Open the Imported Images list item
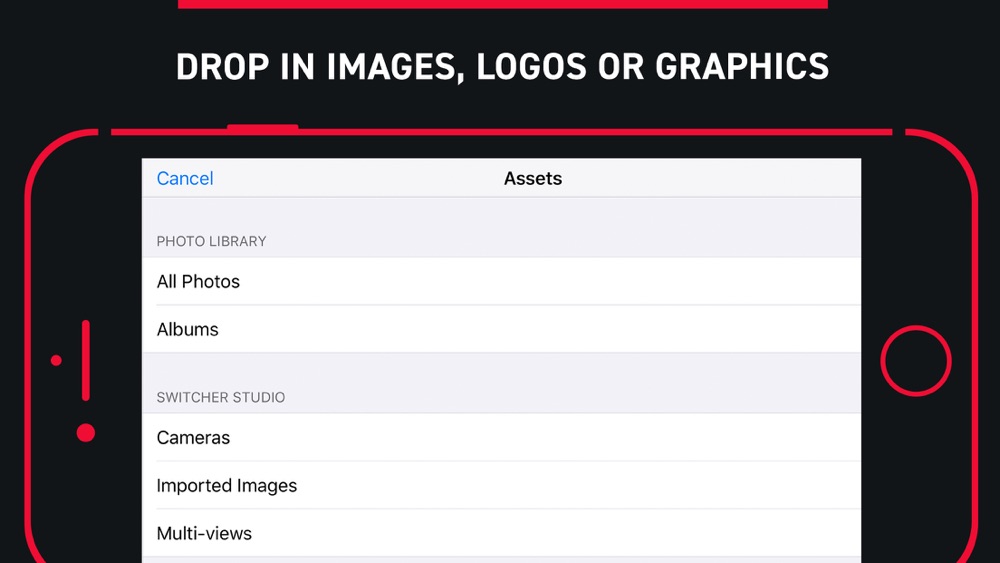 501,485
